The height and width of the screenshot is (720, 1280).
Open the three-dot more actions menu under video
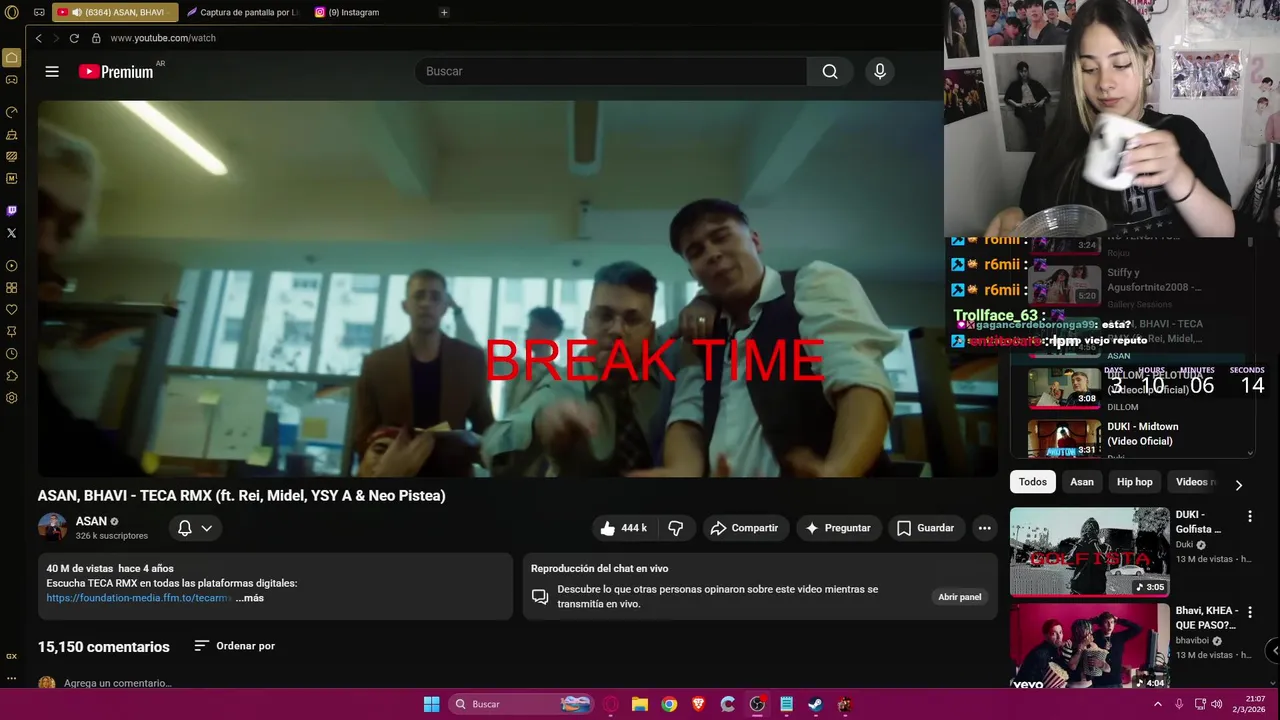[x=985, y=528]
